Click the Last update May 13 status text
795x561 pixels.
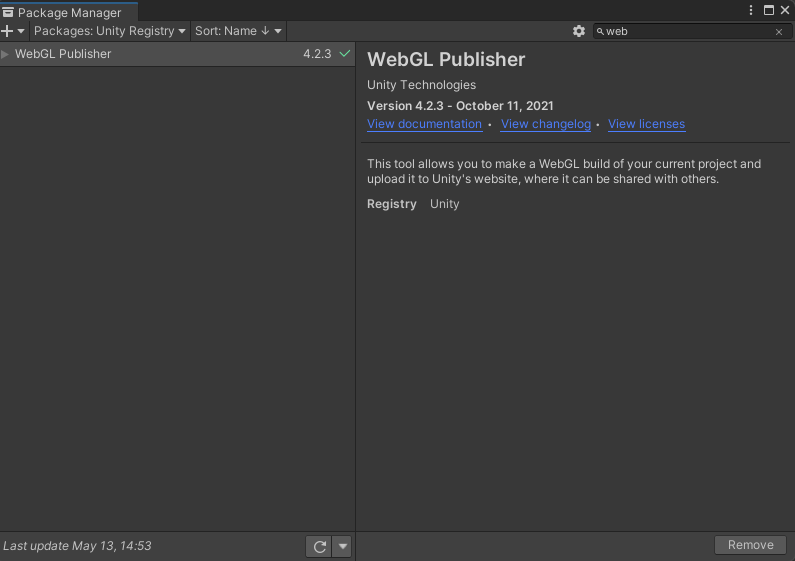tap(77, 546)
